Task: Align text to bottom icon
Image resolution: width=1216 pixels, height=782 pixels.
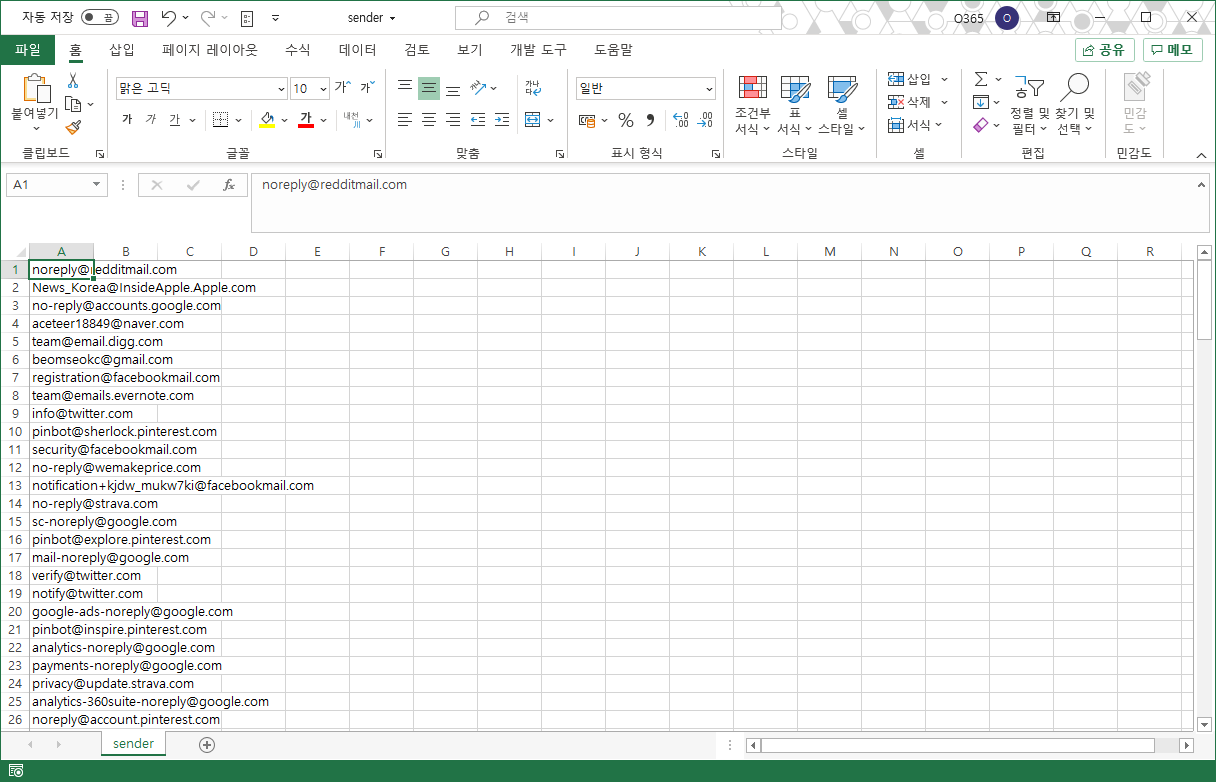Action: point(453,88)
